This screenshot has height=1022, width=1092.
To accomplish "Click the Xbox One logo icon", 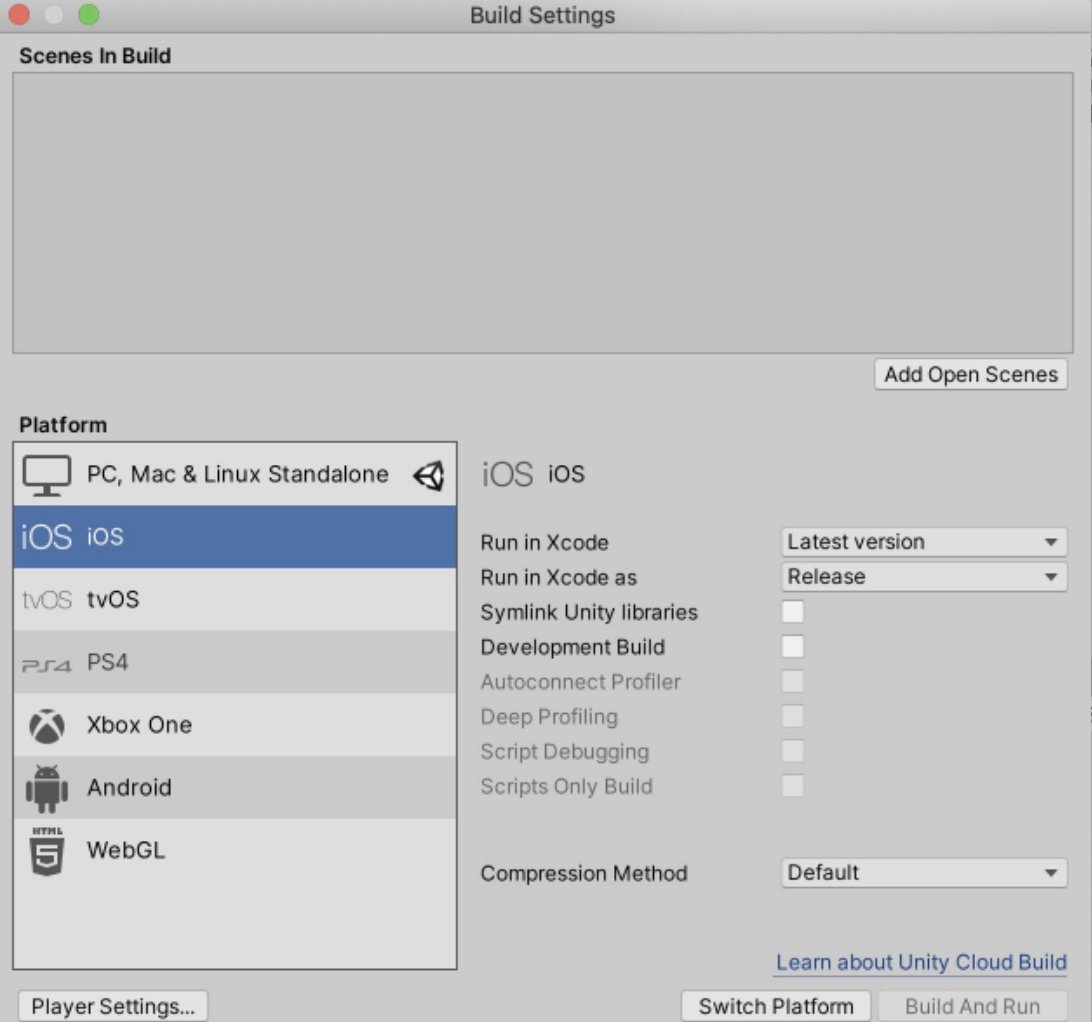I will click(47, 726).
